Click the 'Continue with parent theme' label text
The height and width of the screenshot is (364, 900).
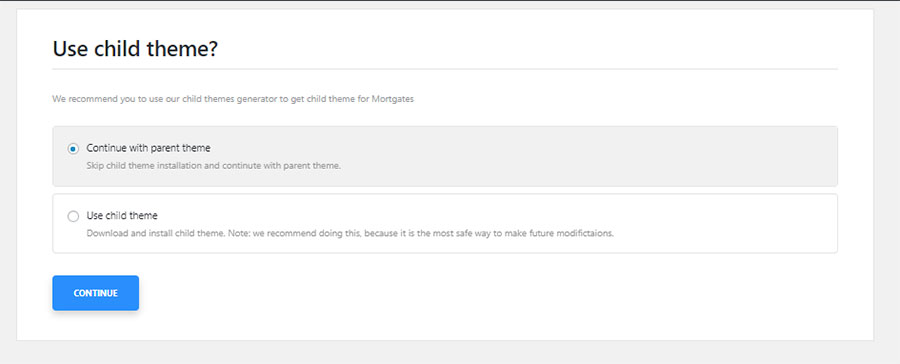click(148, 148)
